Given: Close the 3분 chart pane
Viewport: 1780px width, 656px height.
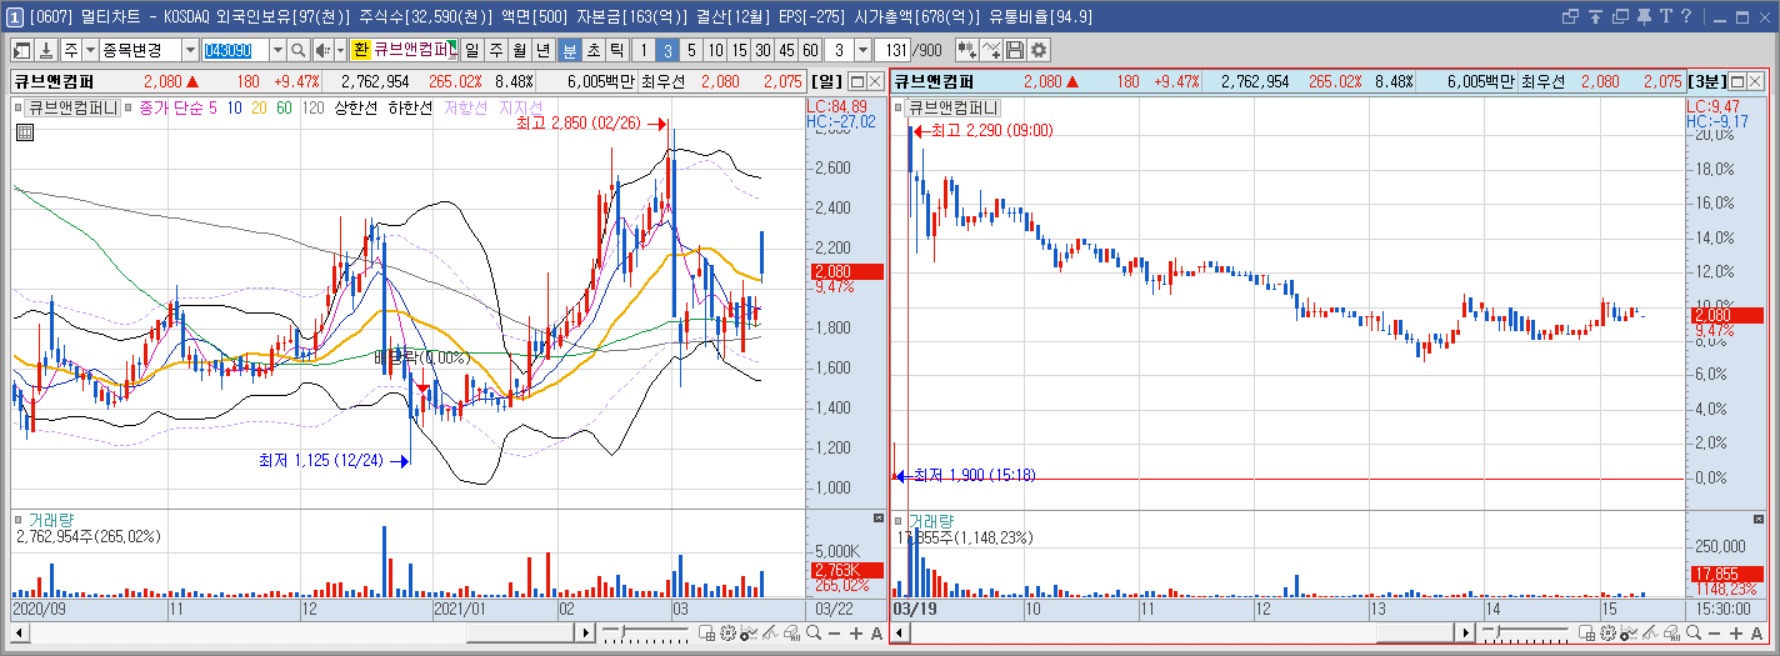Looking at the screenshot, I should coord(1756,82).
